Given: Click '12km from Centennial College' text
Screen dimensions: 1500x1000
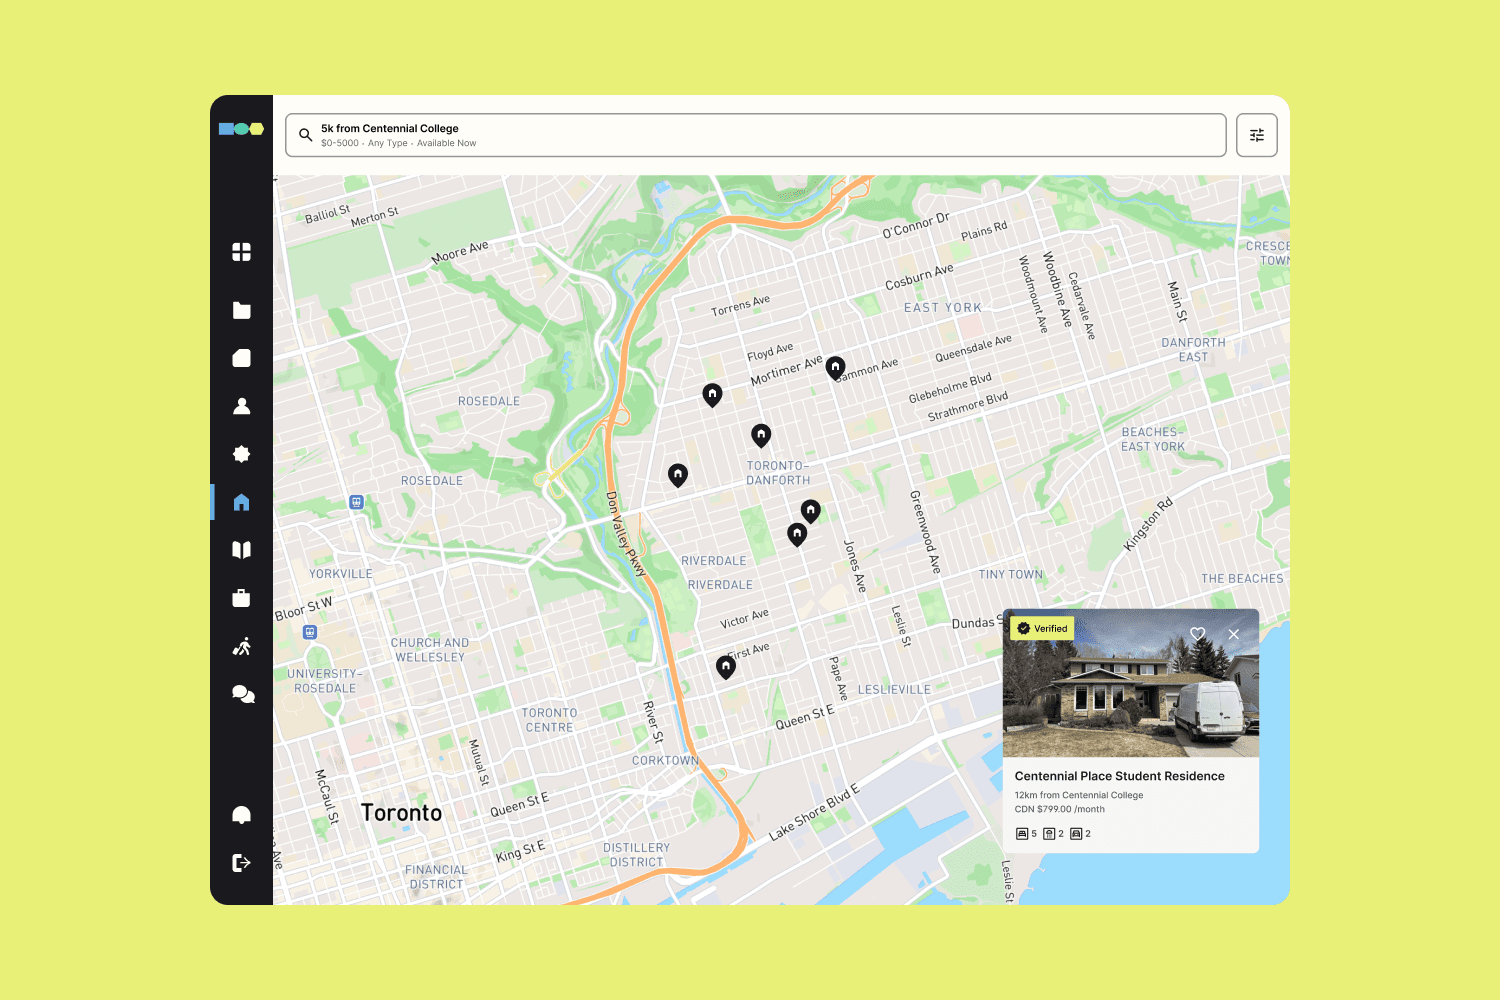Looking at the screenshot, I should (x=1078, y=795).
